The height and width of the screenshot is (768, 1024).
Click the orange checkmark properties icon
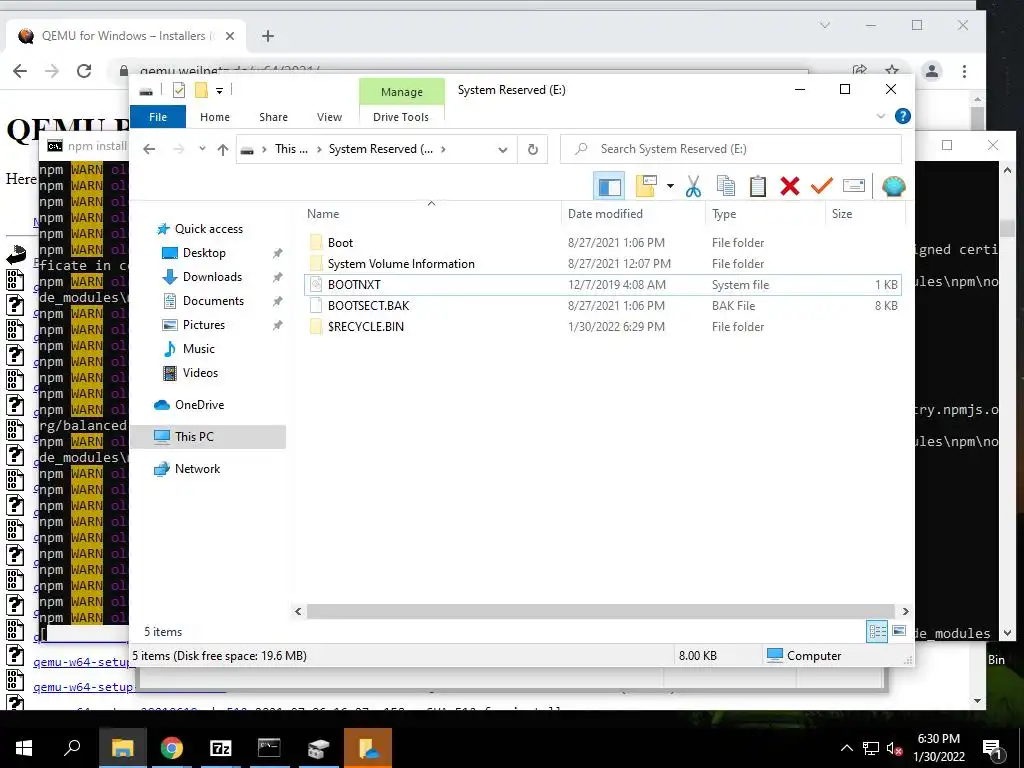(x=821, y=187)
